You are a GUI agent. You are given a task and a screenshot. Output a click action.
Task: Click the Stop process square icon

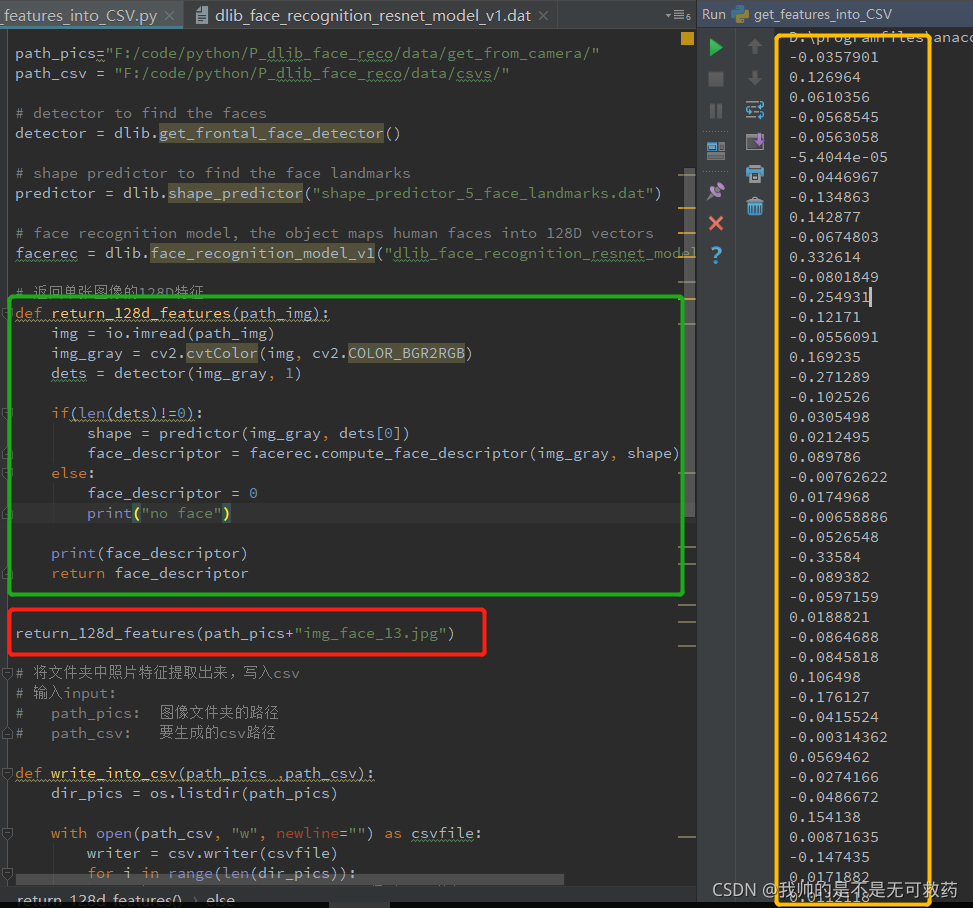coord(715,79)
